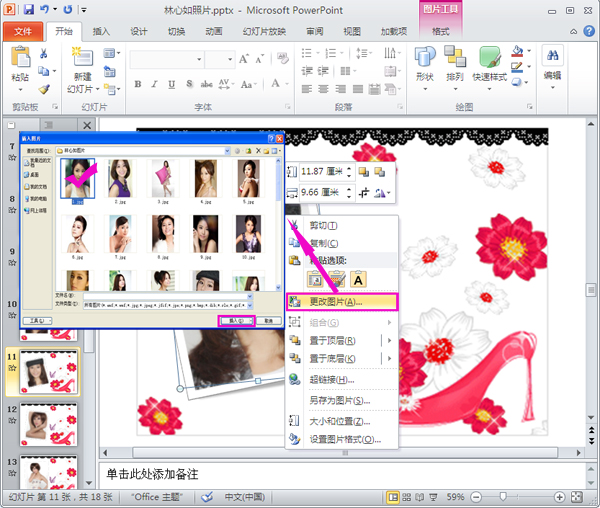600x508 pixels.
Task: Open the Arrange icon
Action: coord(455,57)
